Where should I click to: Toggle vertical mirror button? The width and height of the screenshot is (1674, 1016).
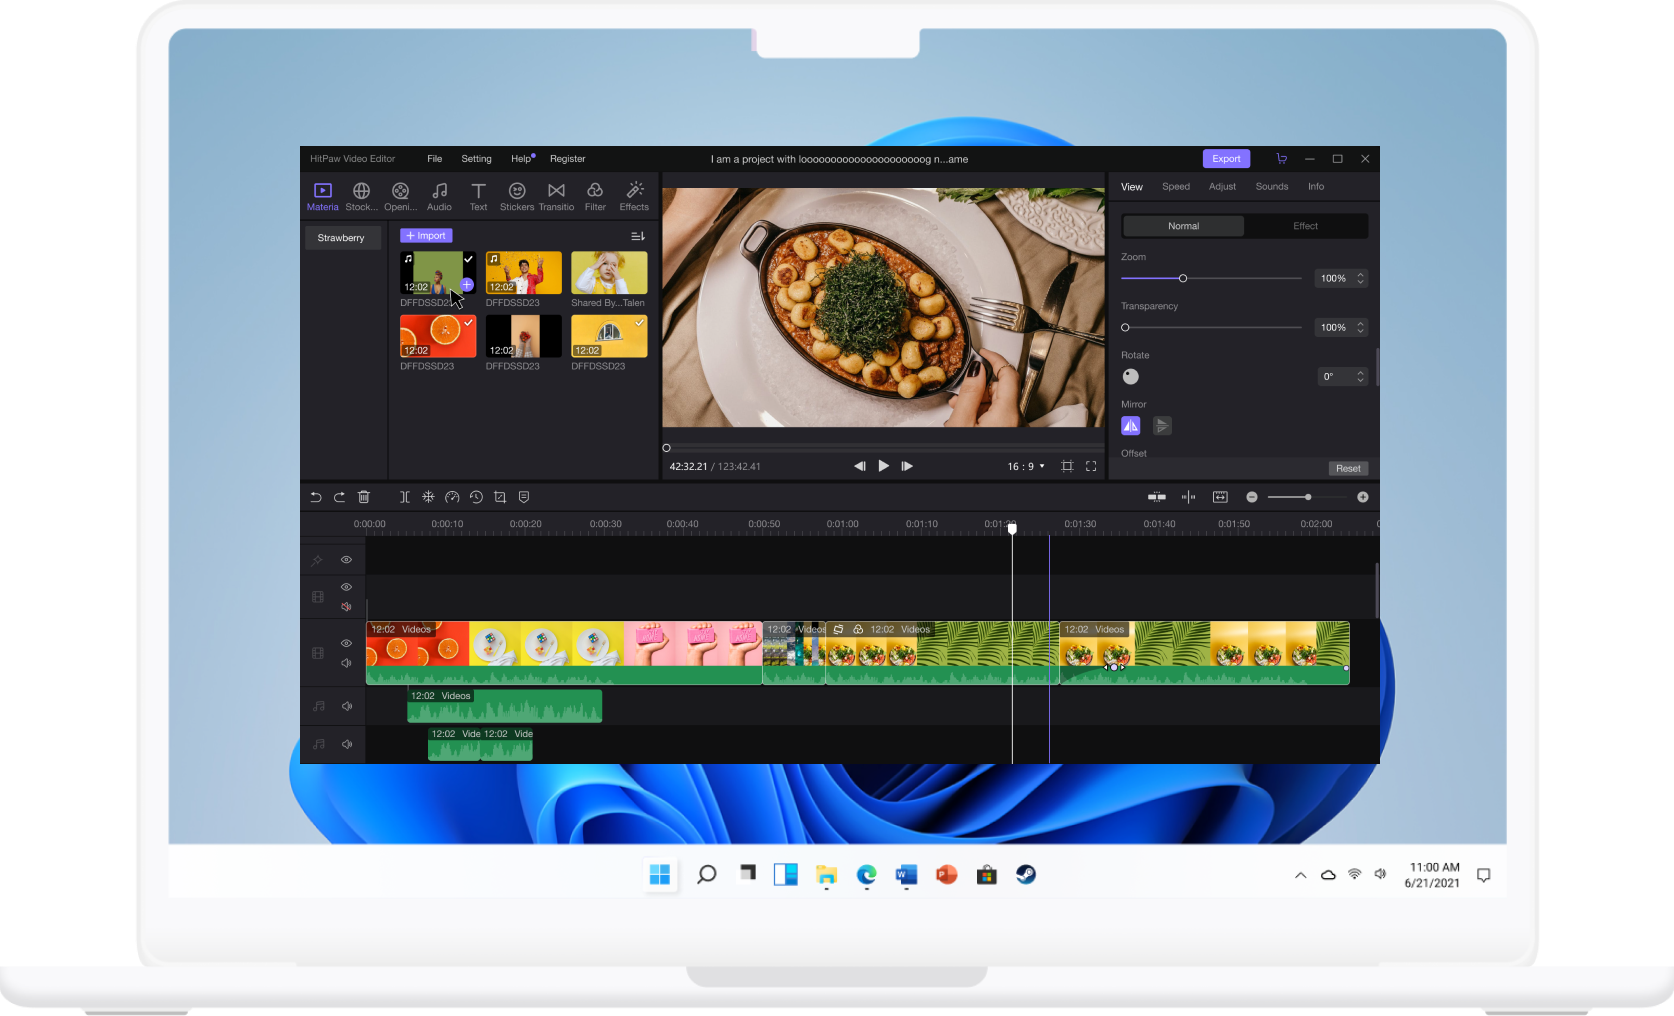1162,426
